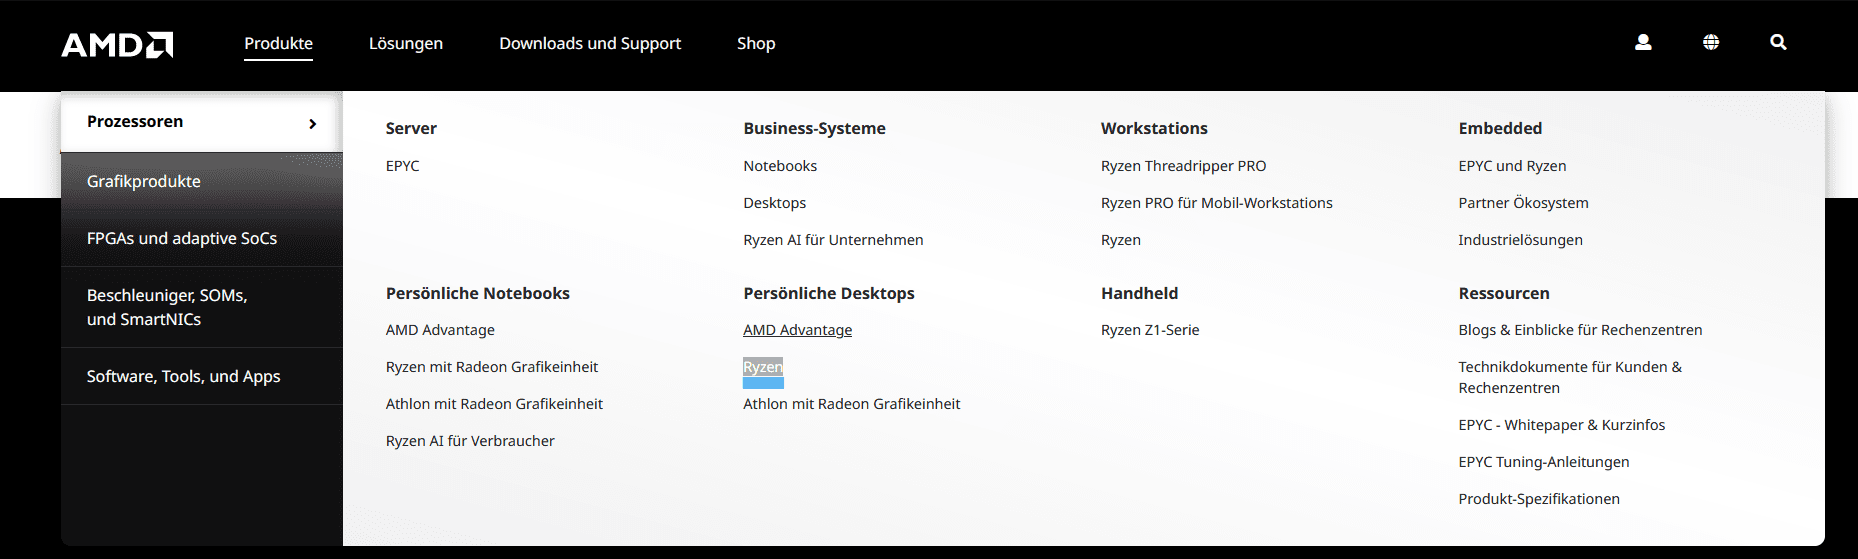Open the Server heading link

411,128
